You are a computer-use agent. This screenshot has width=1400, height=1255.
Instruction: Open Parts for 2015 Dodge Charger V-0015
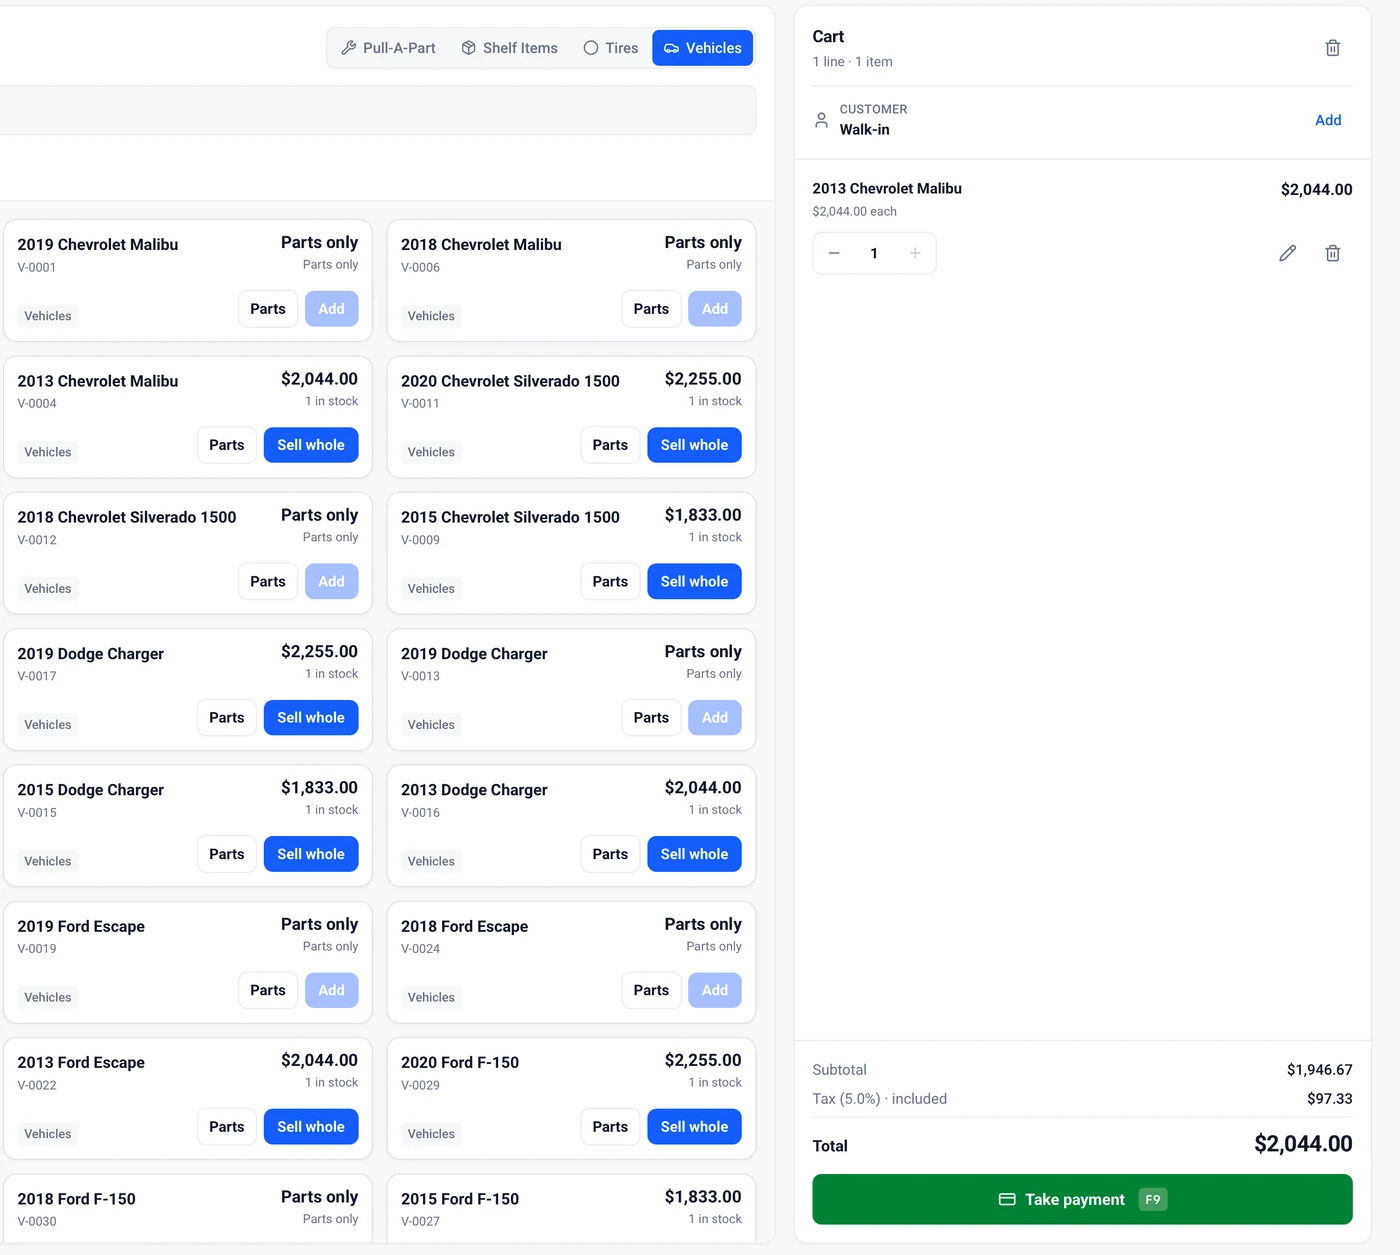click(227, 854)
